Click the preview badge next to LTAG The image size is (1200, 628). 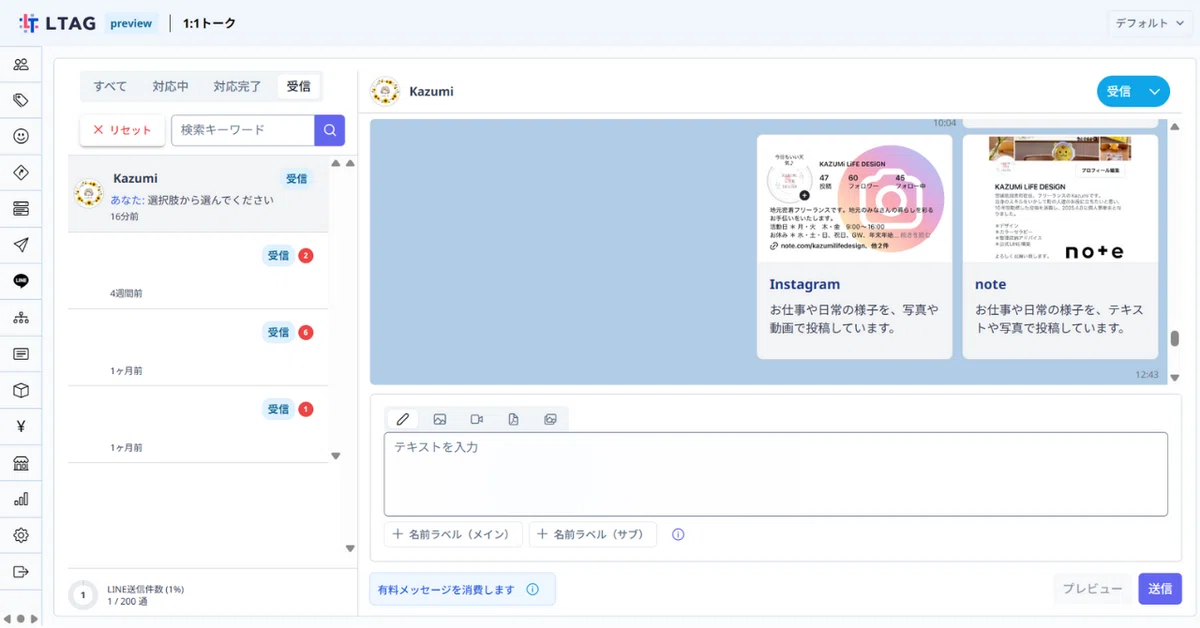tap(132, 23)
